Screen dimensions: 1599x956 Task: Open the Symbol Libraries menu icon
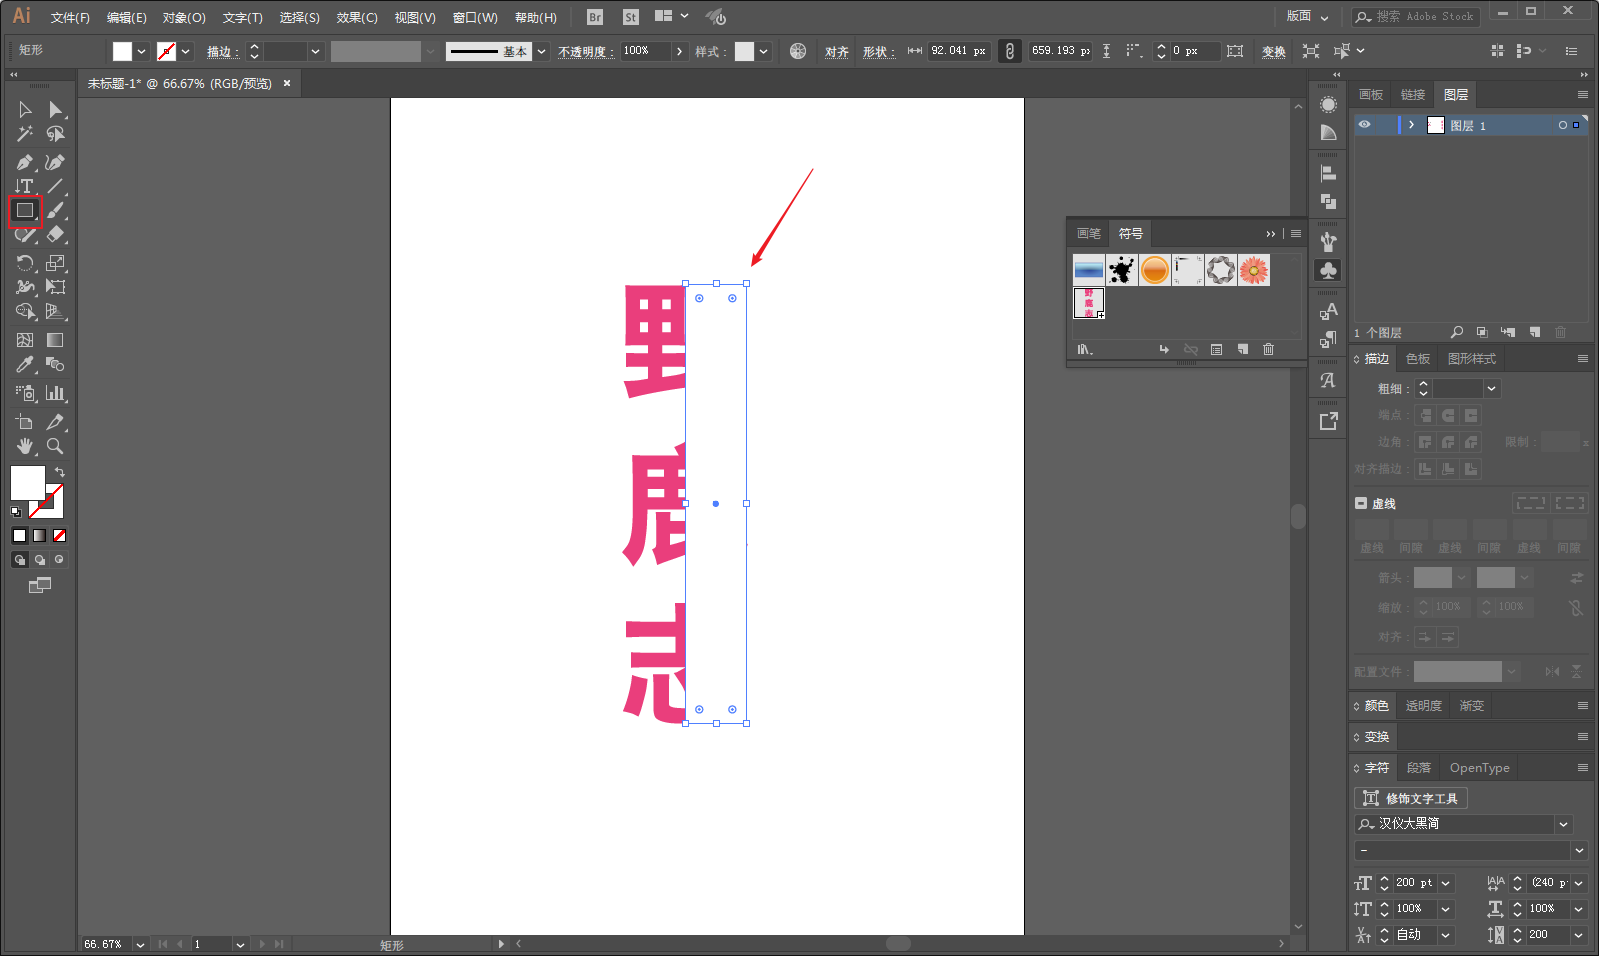tap(1085, 349)
